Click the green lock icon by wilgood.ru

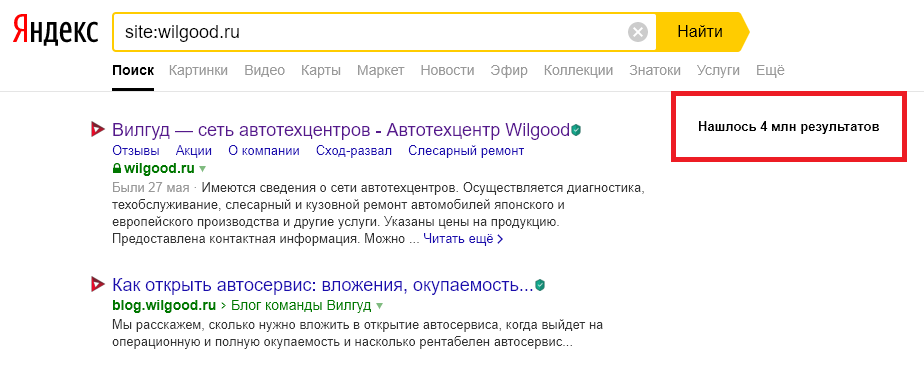pos(117,169)
